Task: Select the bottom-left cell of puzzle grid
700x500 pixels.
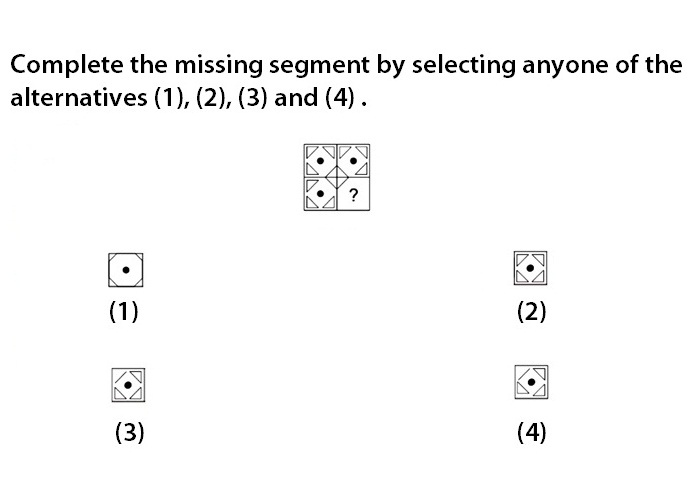Action: click(x=320, y=194)
